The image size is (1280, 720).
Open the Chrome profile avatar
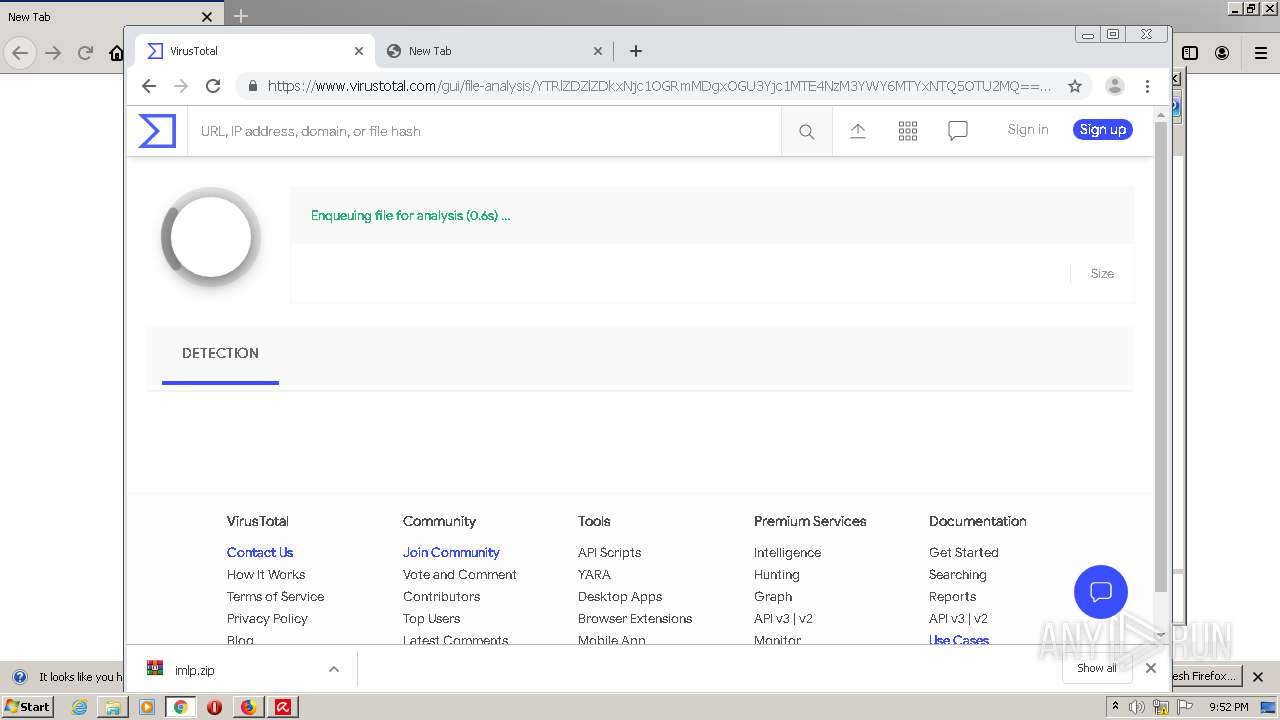pos(1115,86)
